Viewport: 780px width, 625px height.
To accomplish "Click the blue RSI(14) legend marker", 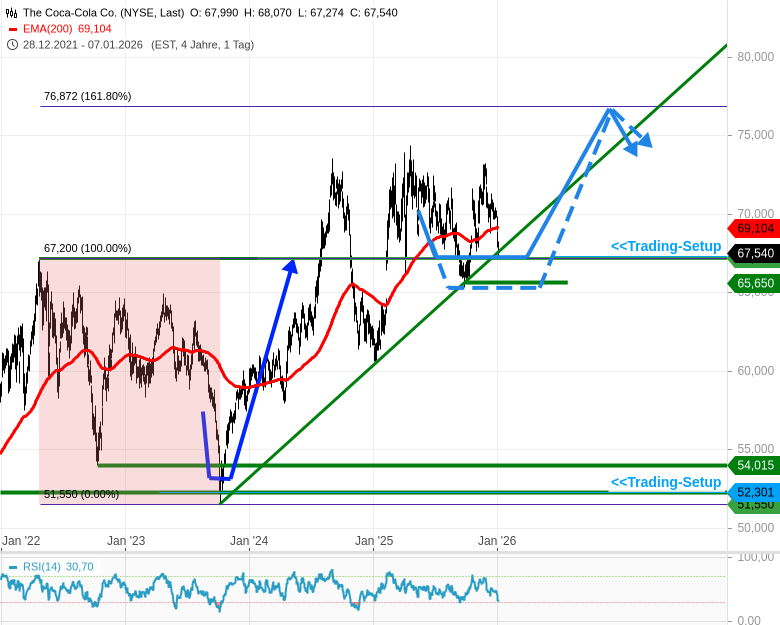I will coord(13,567).
